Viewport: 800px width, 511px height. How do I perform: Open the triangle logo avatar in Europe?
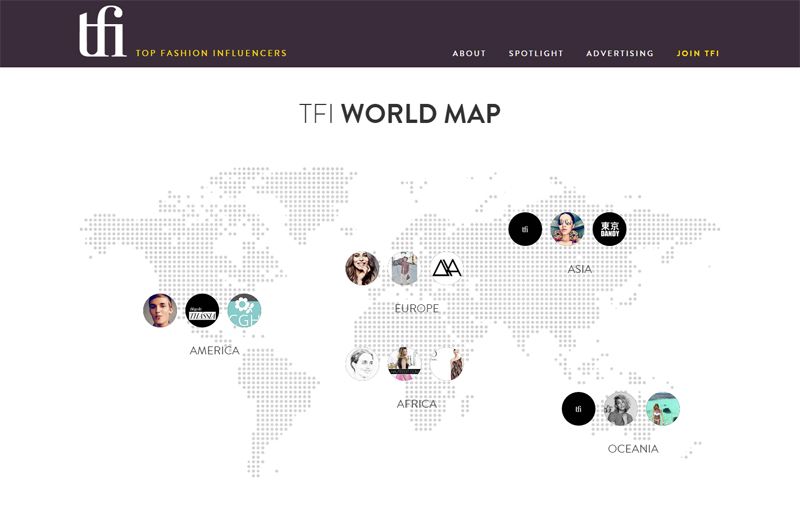tap(447, 268)
